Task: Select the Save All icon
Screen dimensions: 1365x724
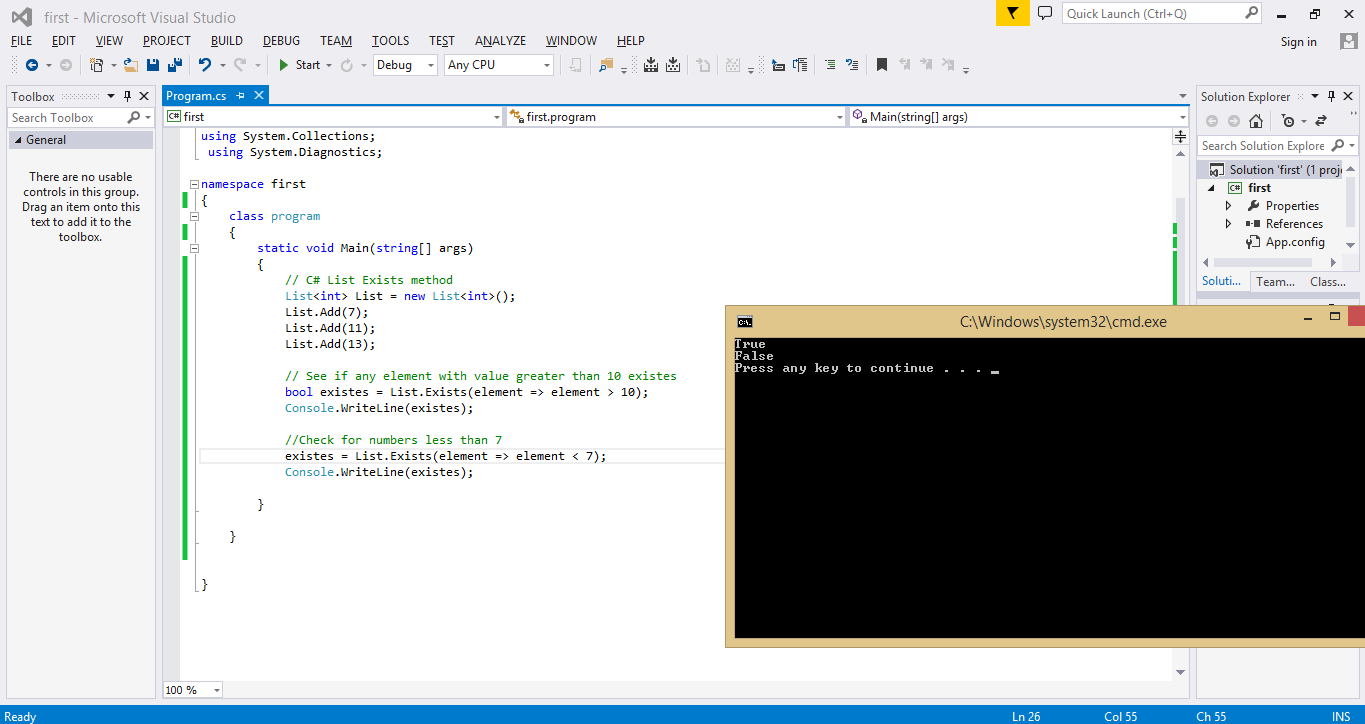Action: pyautogui.click(x=174, y=64)
